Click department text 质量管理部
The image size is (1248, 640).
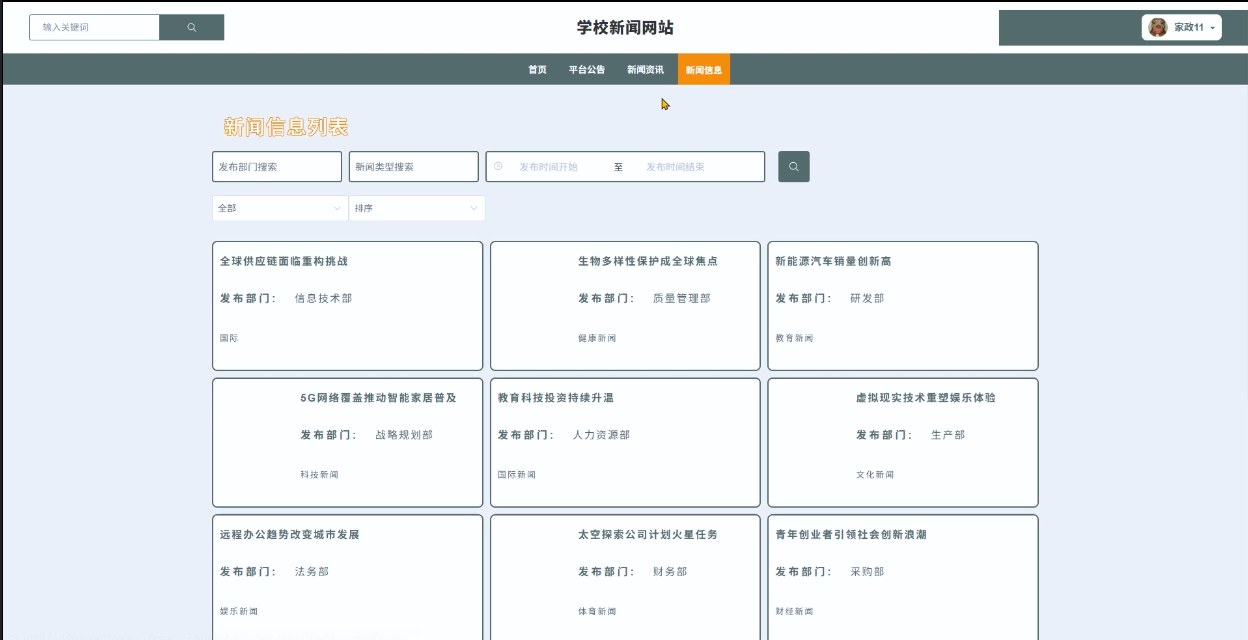[682, 298]
